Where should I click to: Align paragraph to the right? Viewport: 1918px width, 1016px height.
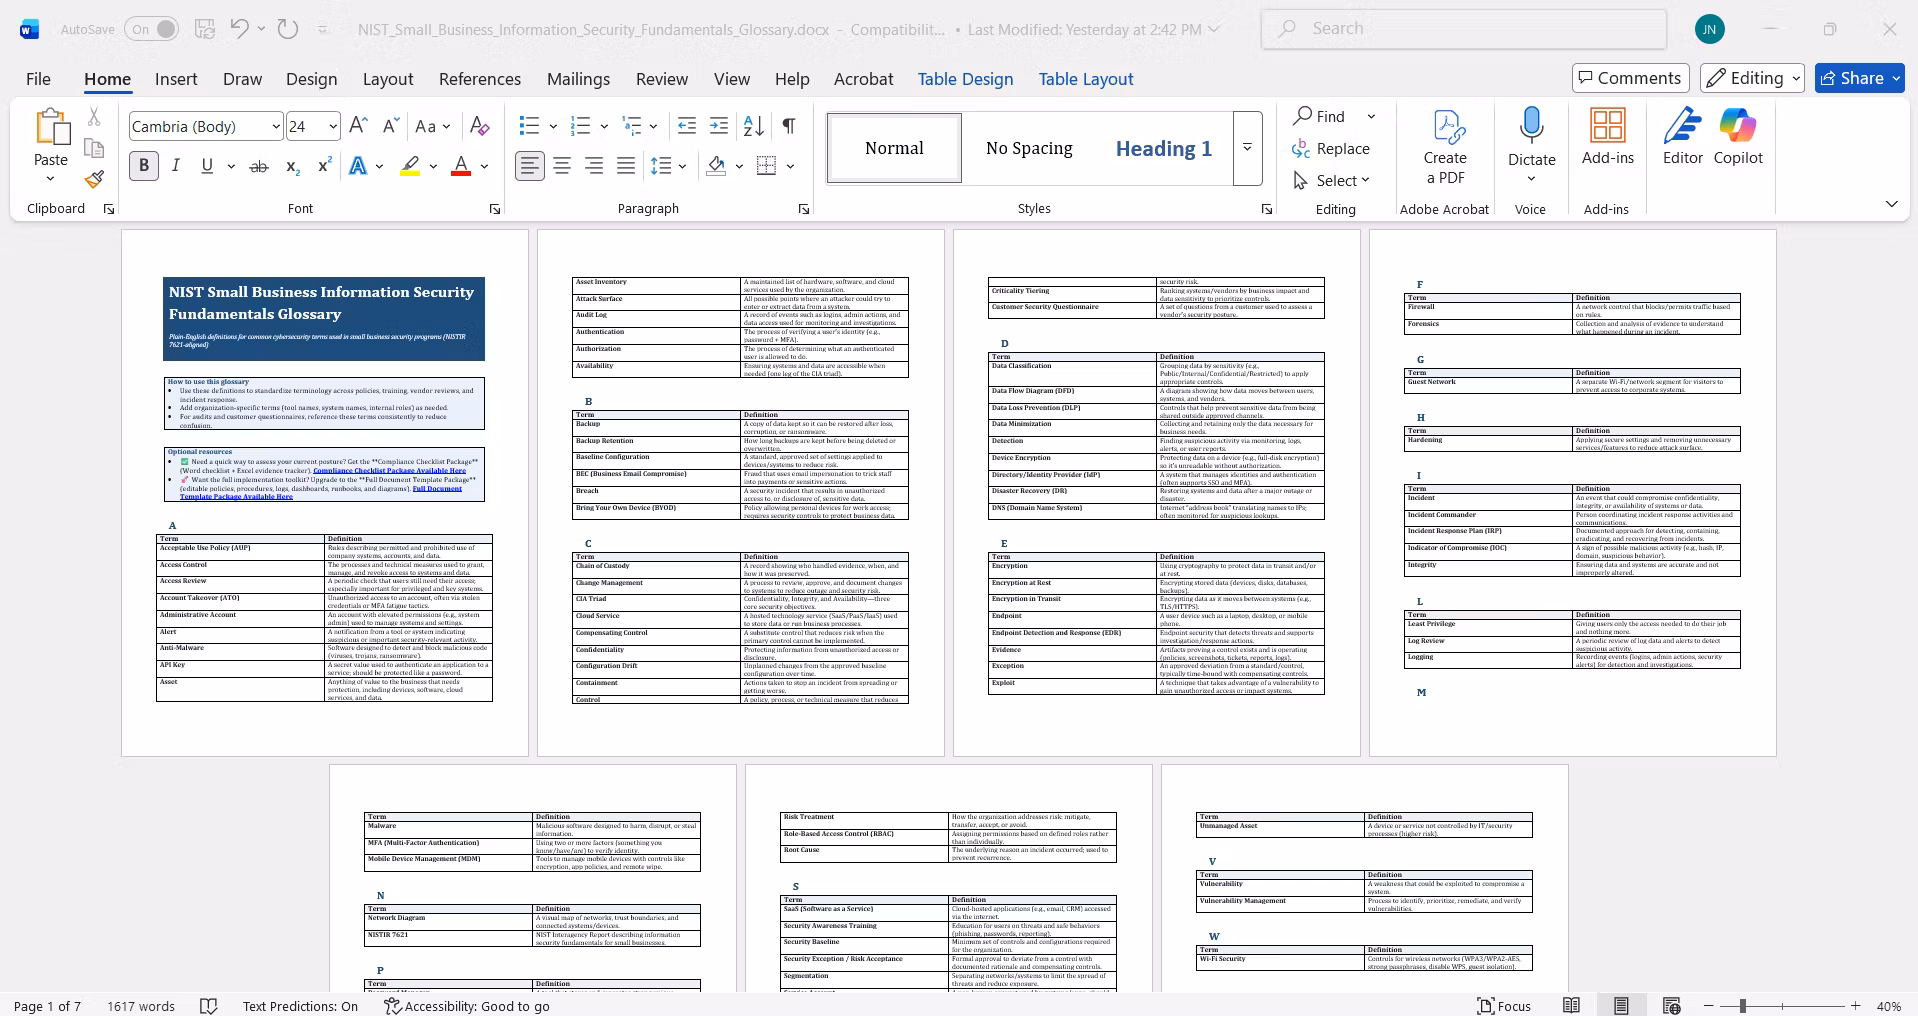(x=594, y=166)
